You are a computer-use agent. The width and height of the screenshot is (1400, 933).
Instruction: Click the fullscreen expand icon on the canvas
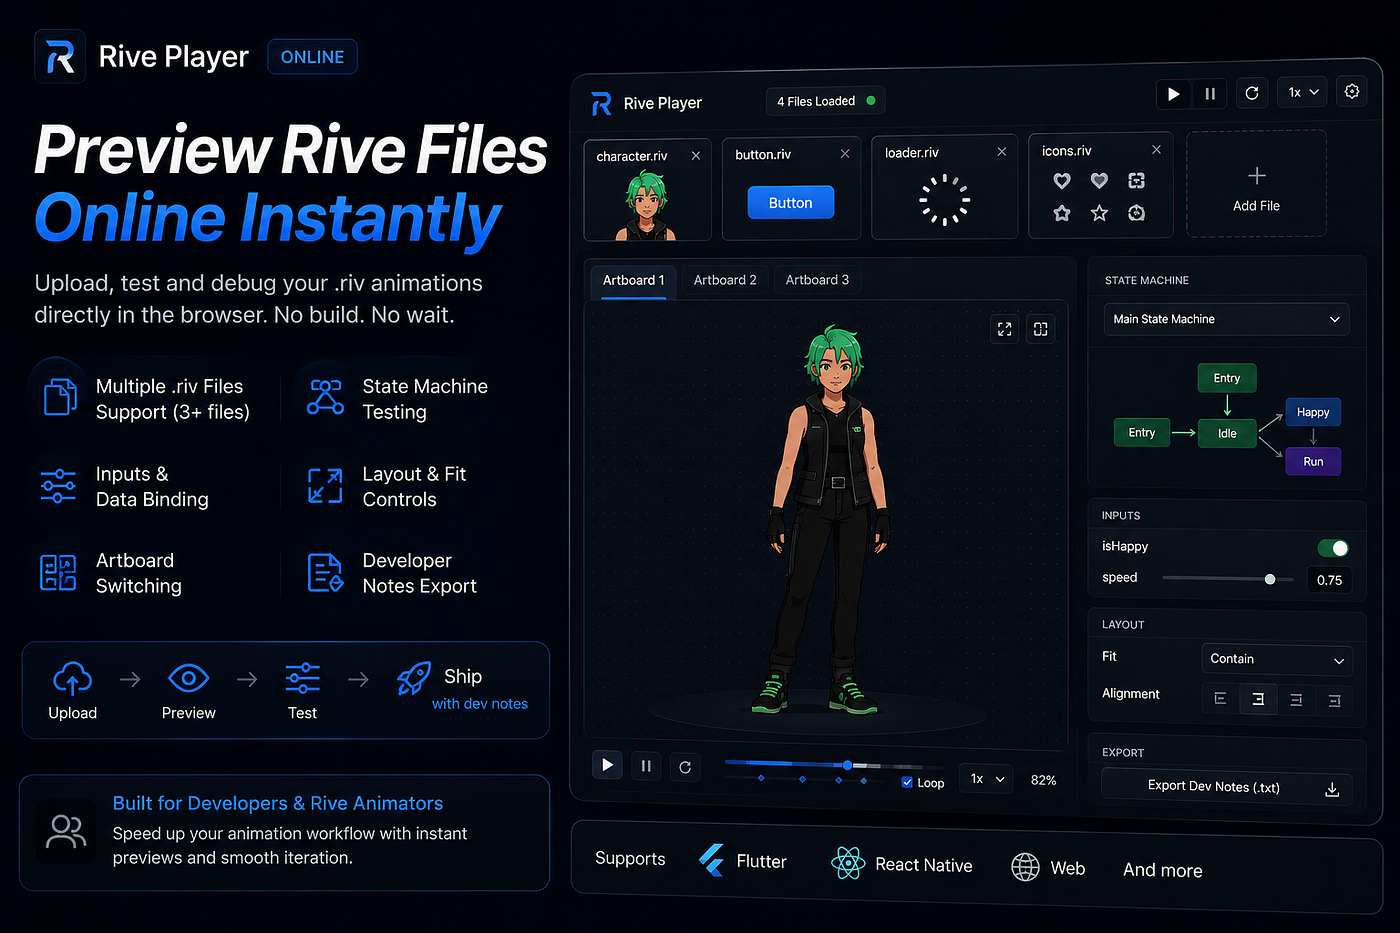coord(1004,329)
